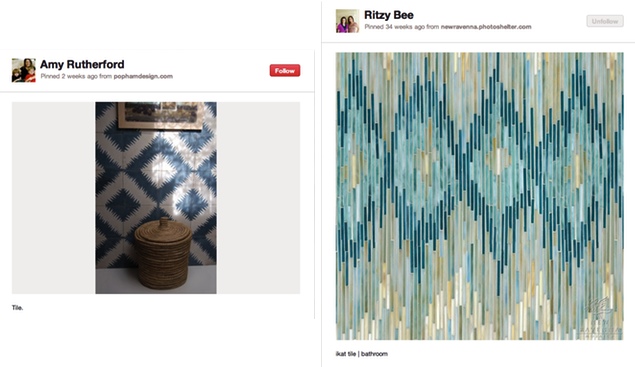Screen dimensions: 635x367
Task: Click the woven basket in the tile photo
Action: click(163, 253)
